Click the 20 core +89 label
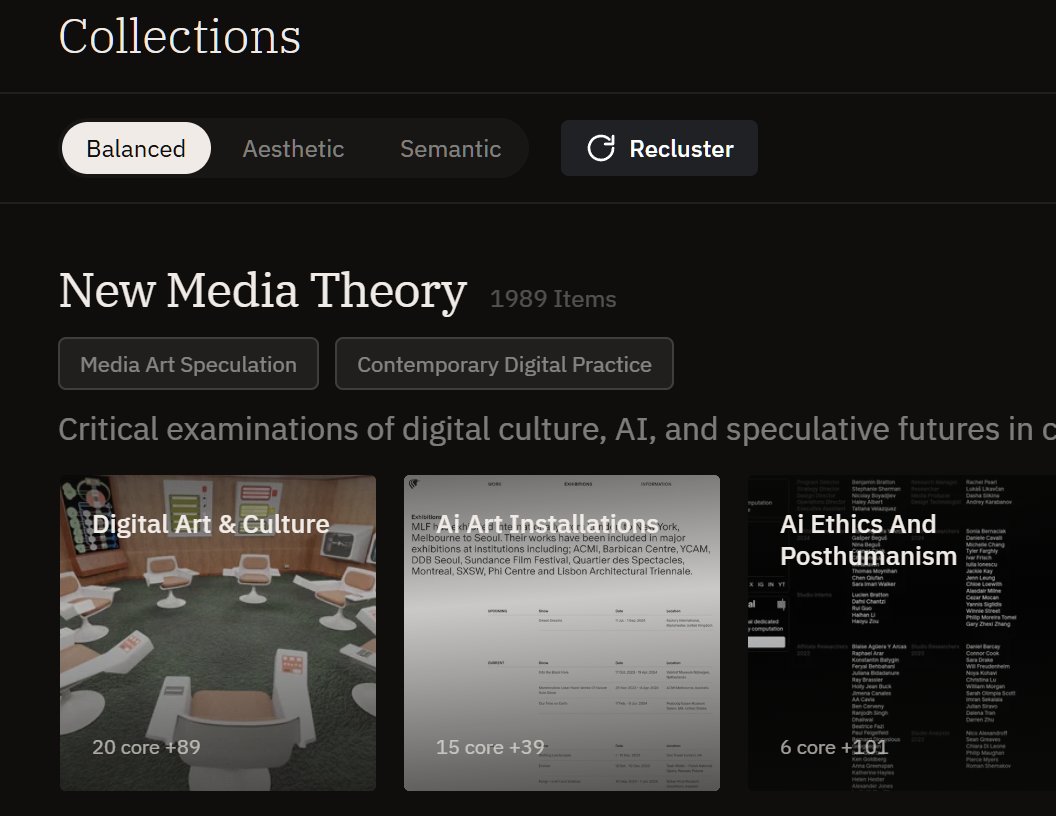The width and height of the screenshot is (1056, 816). click(x=146, y=747)
